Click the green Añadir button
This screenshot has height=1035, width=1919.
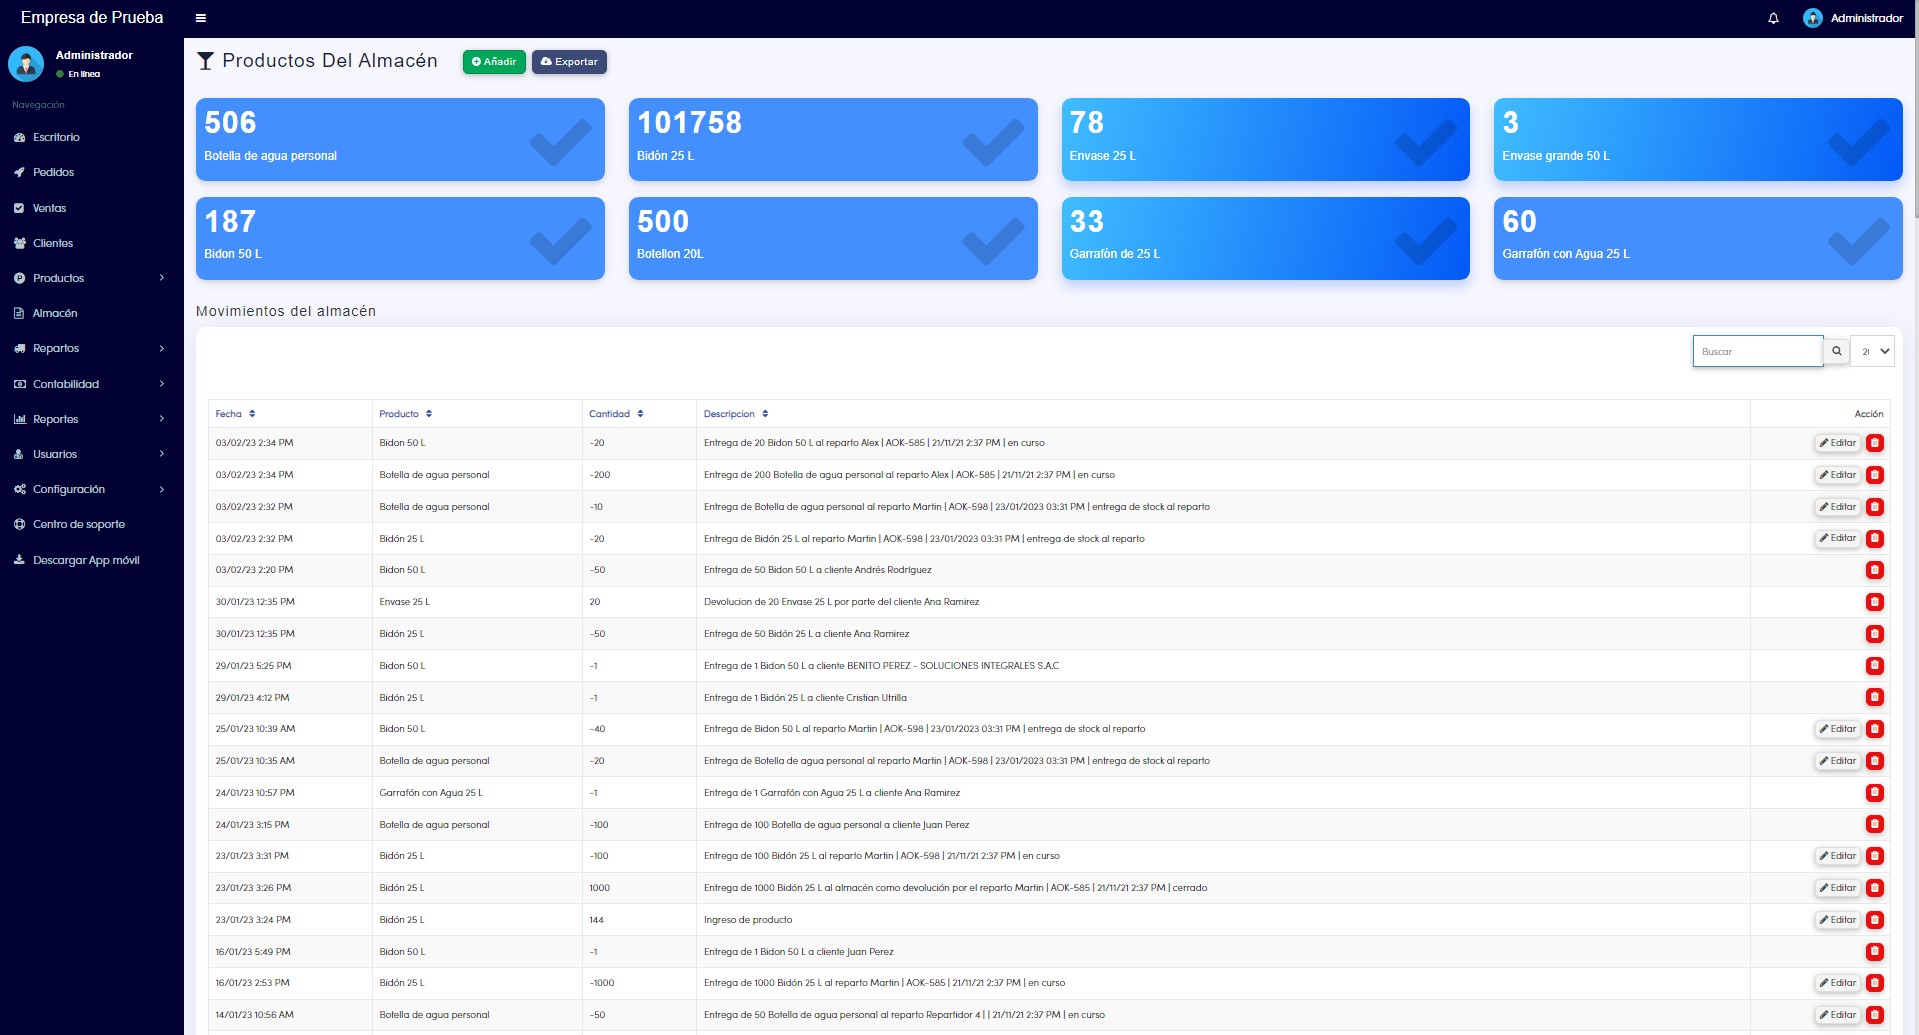point(494,62)
